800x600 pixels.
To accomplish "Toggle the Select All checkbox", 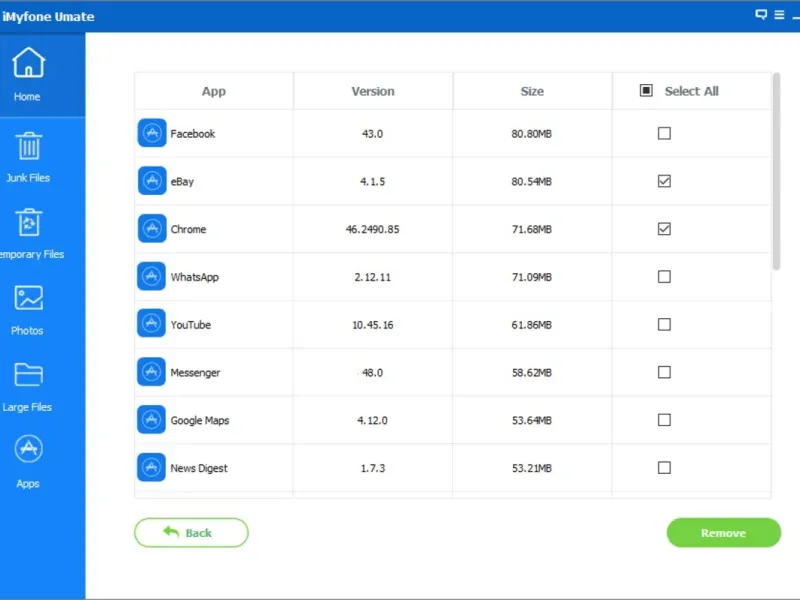I will [x=646, y=91].
